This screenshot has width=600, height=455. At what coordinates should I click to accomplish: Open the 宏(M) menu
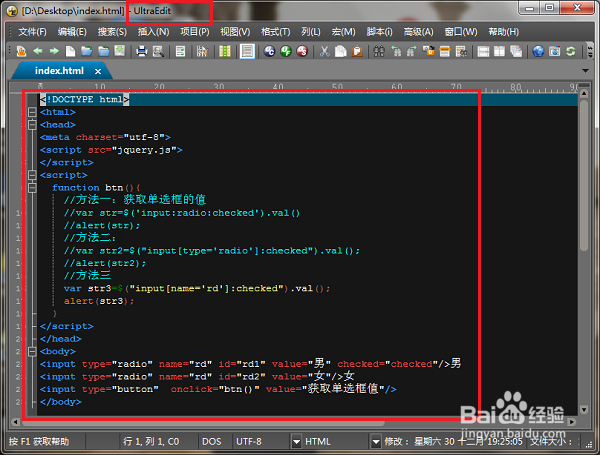click(344, 32)
